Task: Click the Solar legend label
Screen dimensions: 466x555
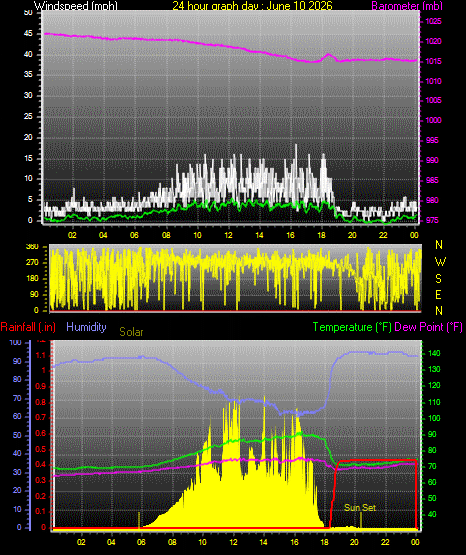Action: (131, 332)
